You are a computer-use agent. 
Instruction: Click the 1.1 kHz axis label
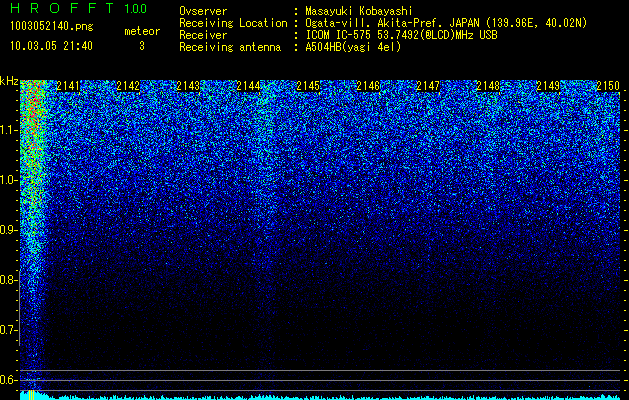coord(8,131)
